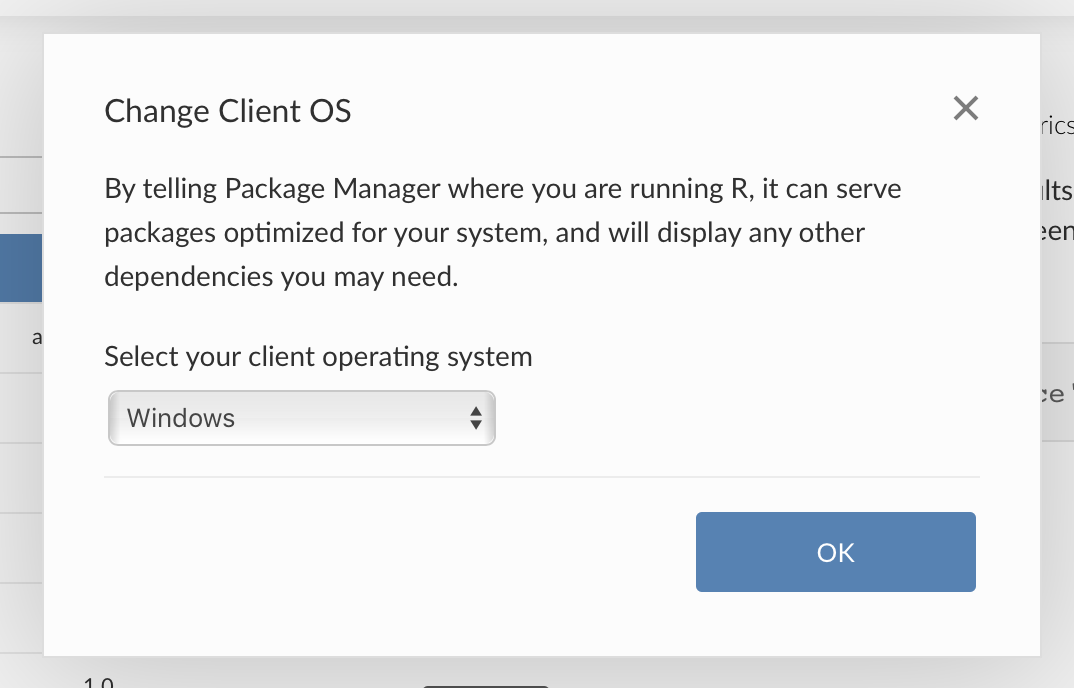Click the divider line above the OK button

[541, 477]
